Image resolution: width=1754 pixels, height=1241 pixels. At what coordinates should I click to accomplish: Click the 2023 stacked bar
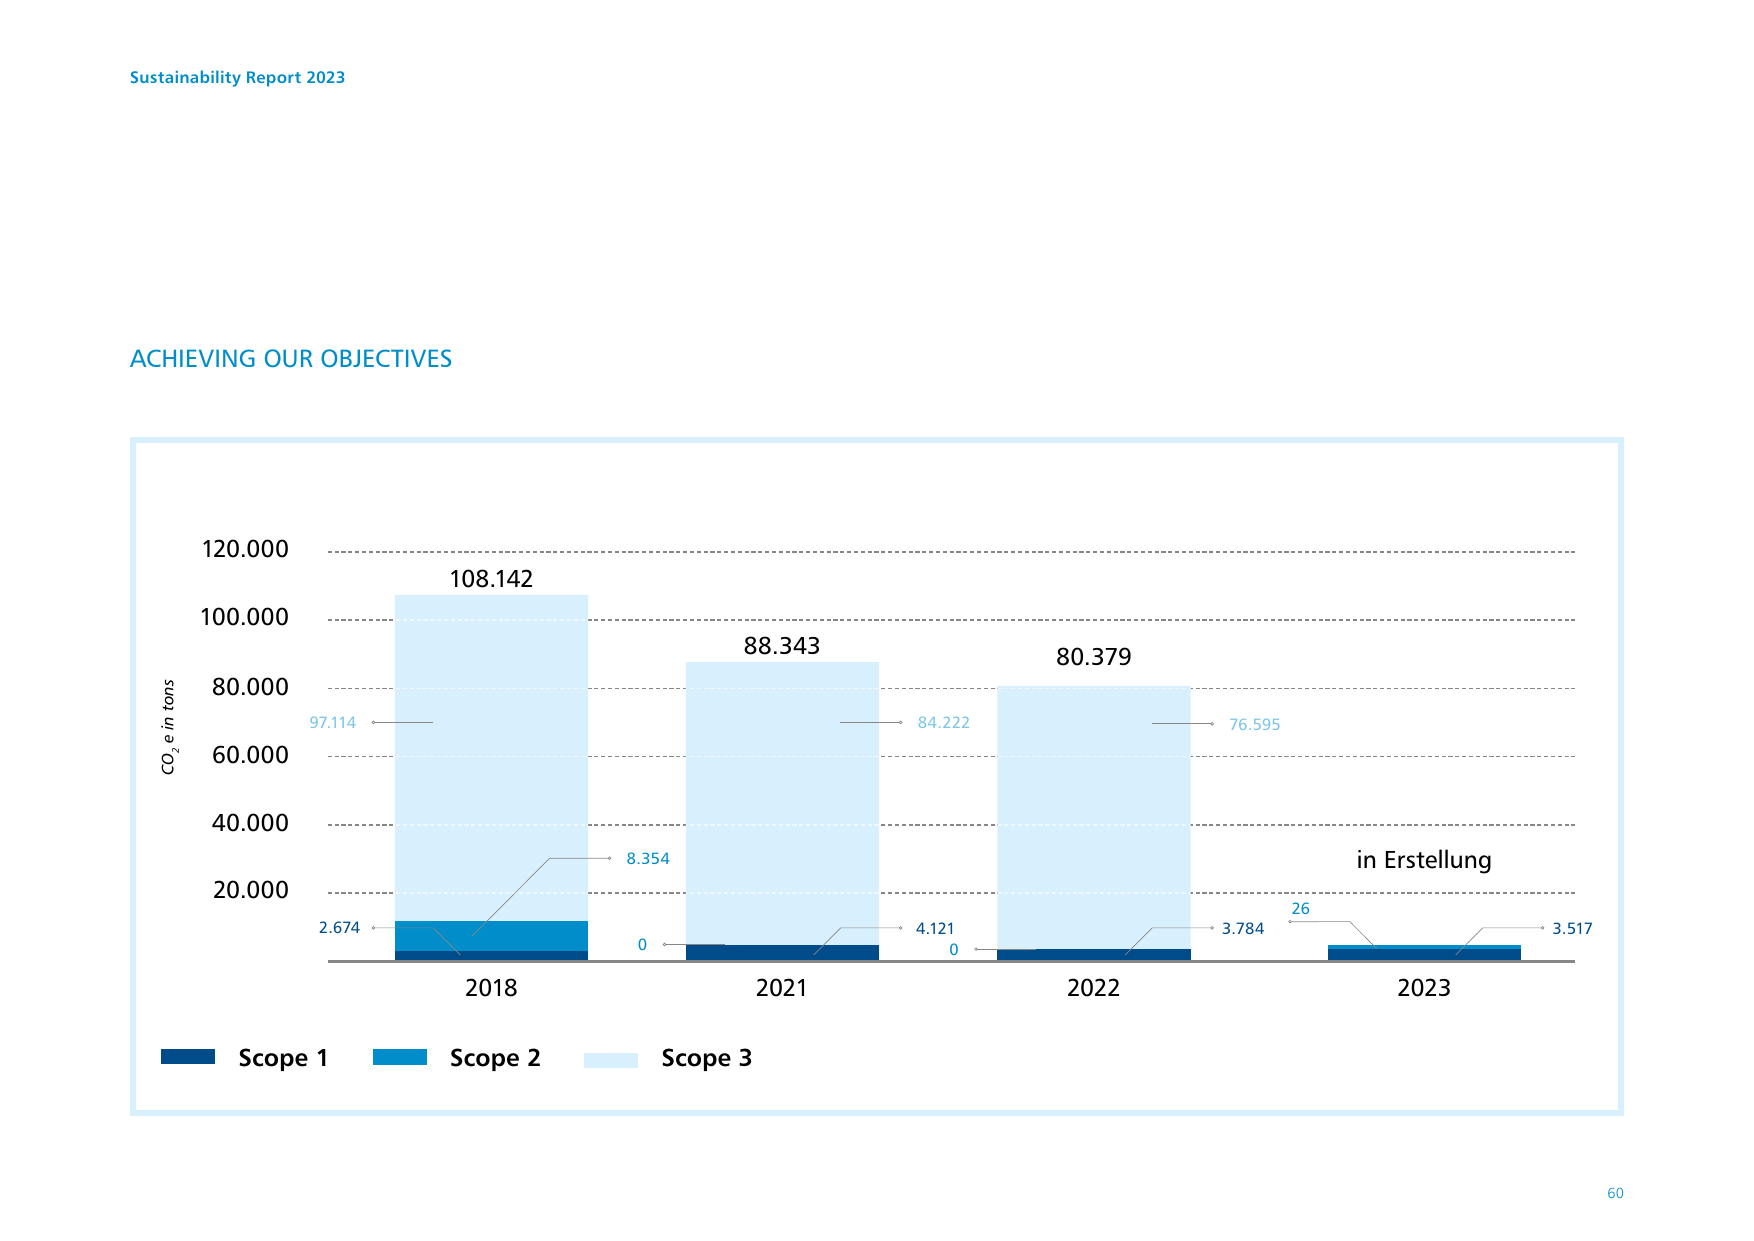click(x=1424, y=953)
